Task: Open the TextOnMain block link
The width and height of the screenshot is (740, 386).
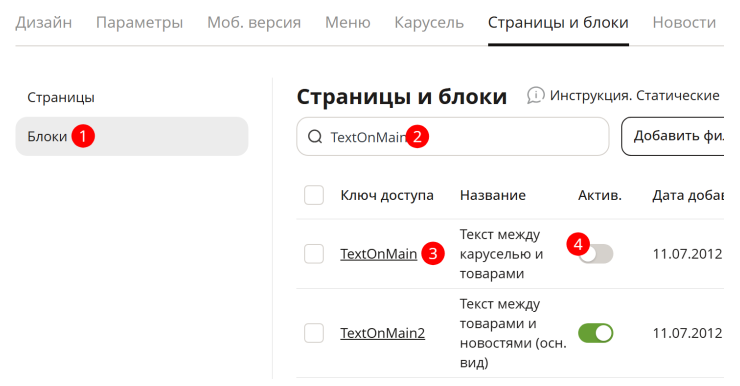Action: (x=378, y=254)
